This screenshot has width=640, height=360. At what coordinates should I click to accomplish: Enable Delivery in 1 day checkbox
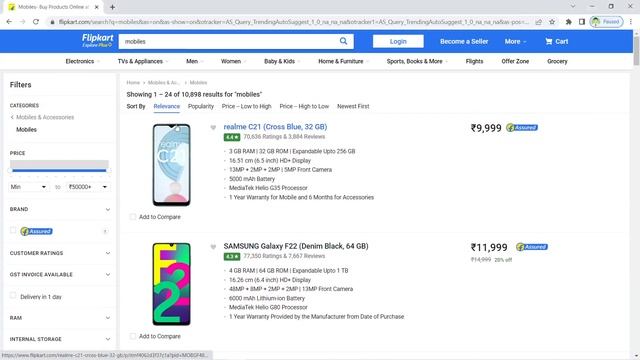[13, 296]
